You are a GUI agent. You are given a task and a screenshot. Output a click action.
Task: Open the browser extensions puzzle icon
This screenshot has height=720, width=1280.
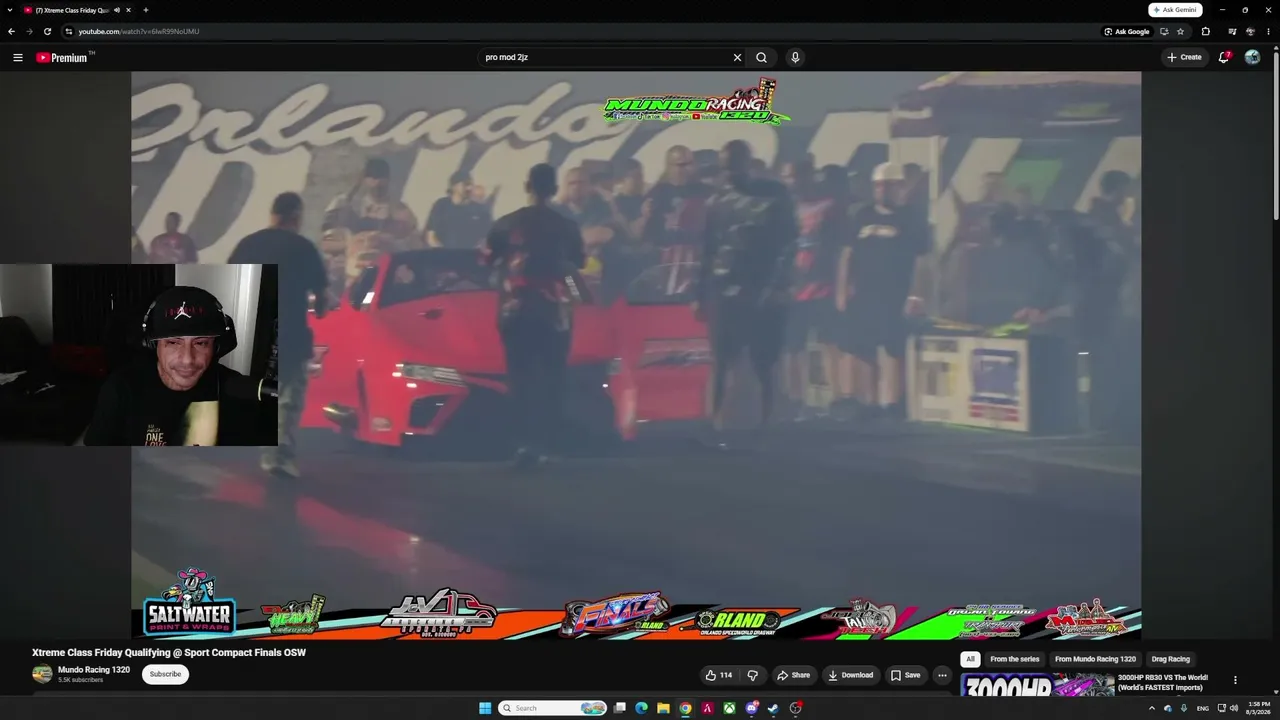tap(1205, 31)
